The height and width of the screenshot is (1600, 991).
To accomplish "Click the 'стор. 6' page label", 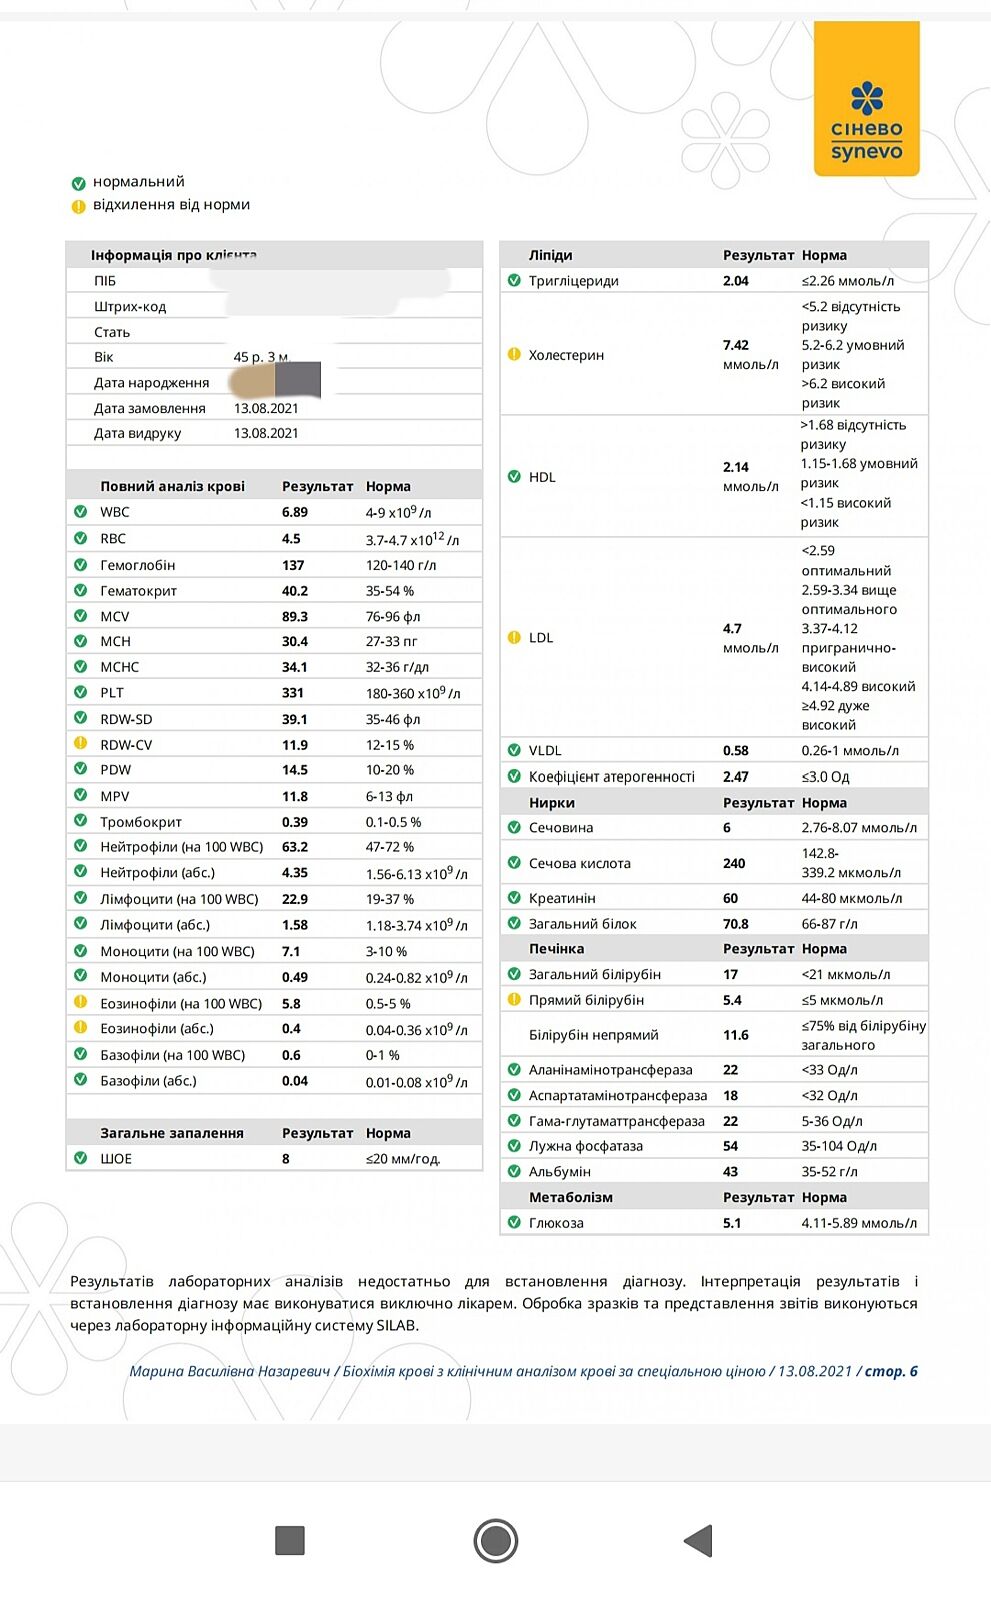I will point(891,1371).
